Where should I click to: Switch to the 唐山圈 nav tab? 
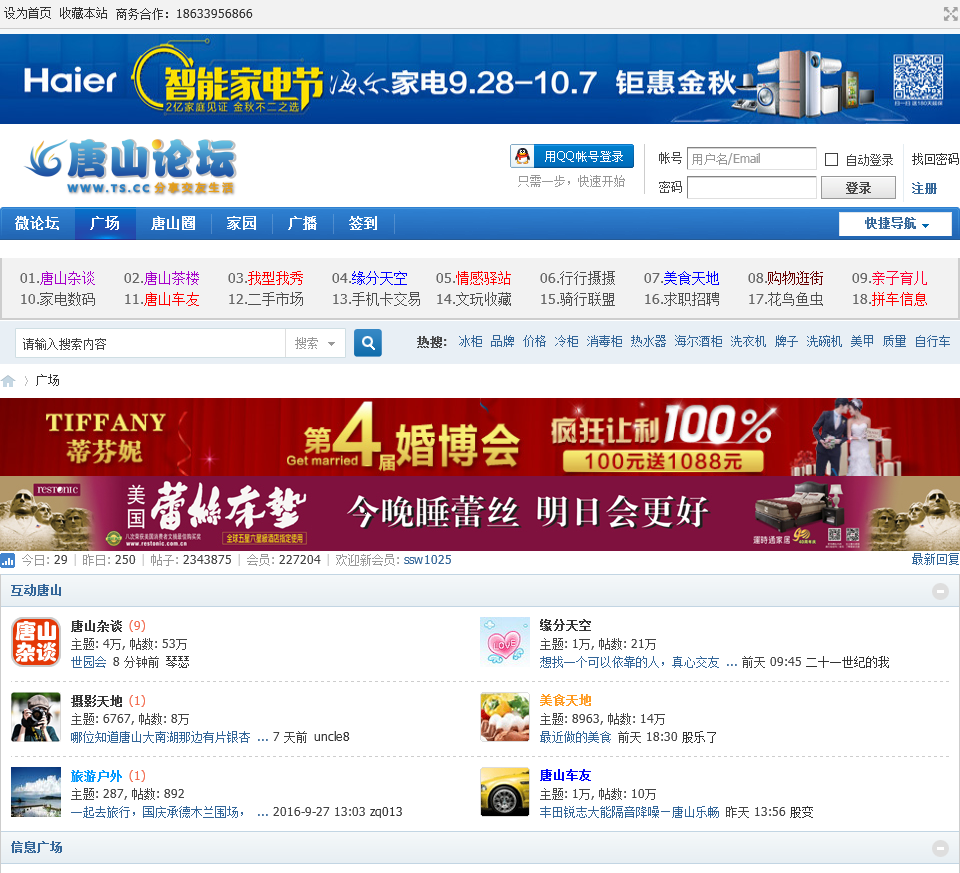[173, 223]
